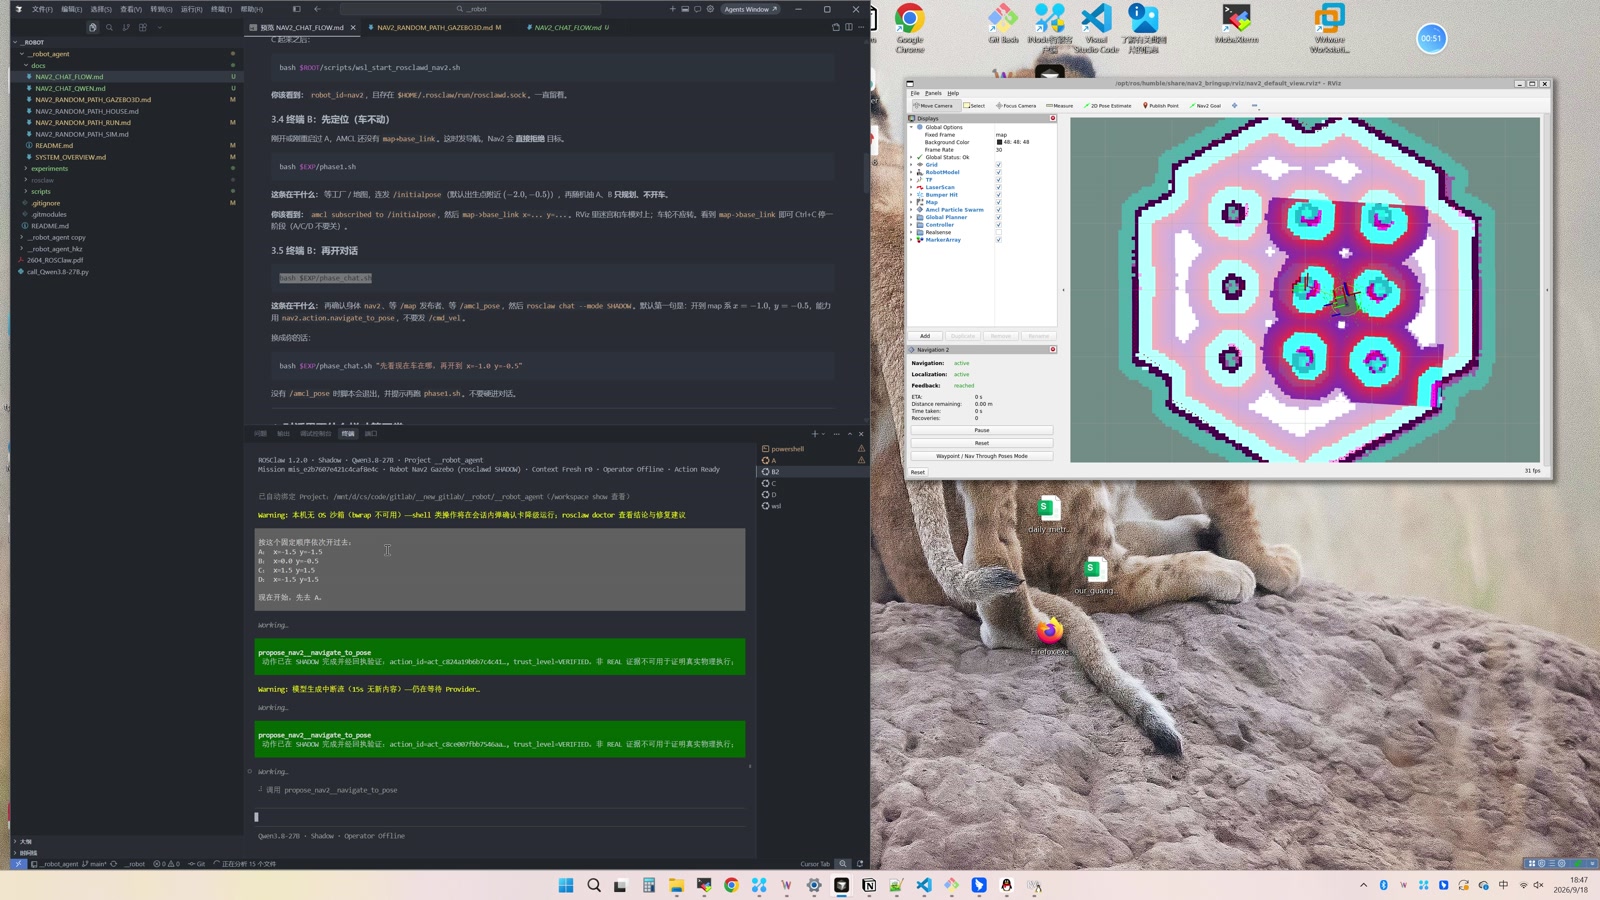Enable the Realsense display checkbox
This screenshot has height=900, width=1600.
click(x=998, y=232)
